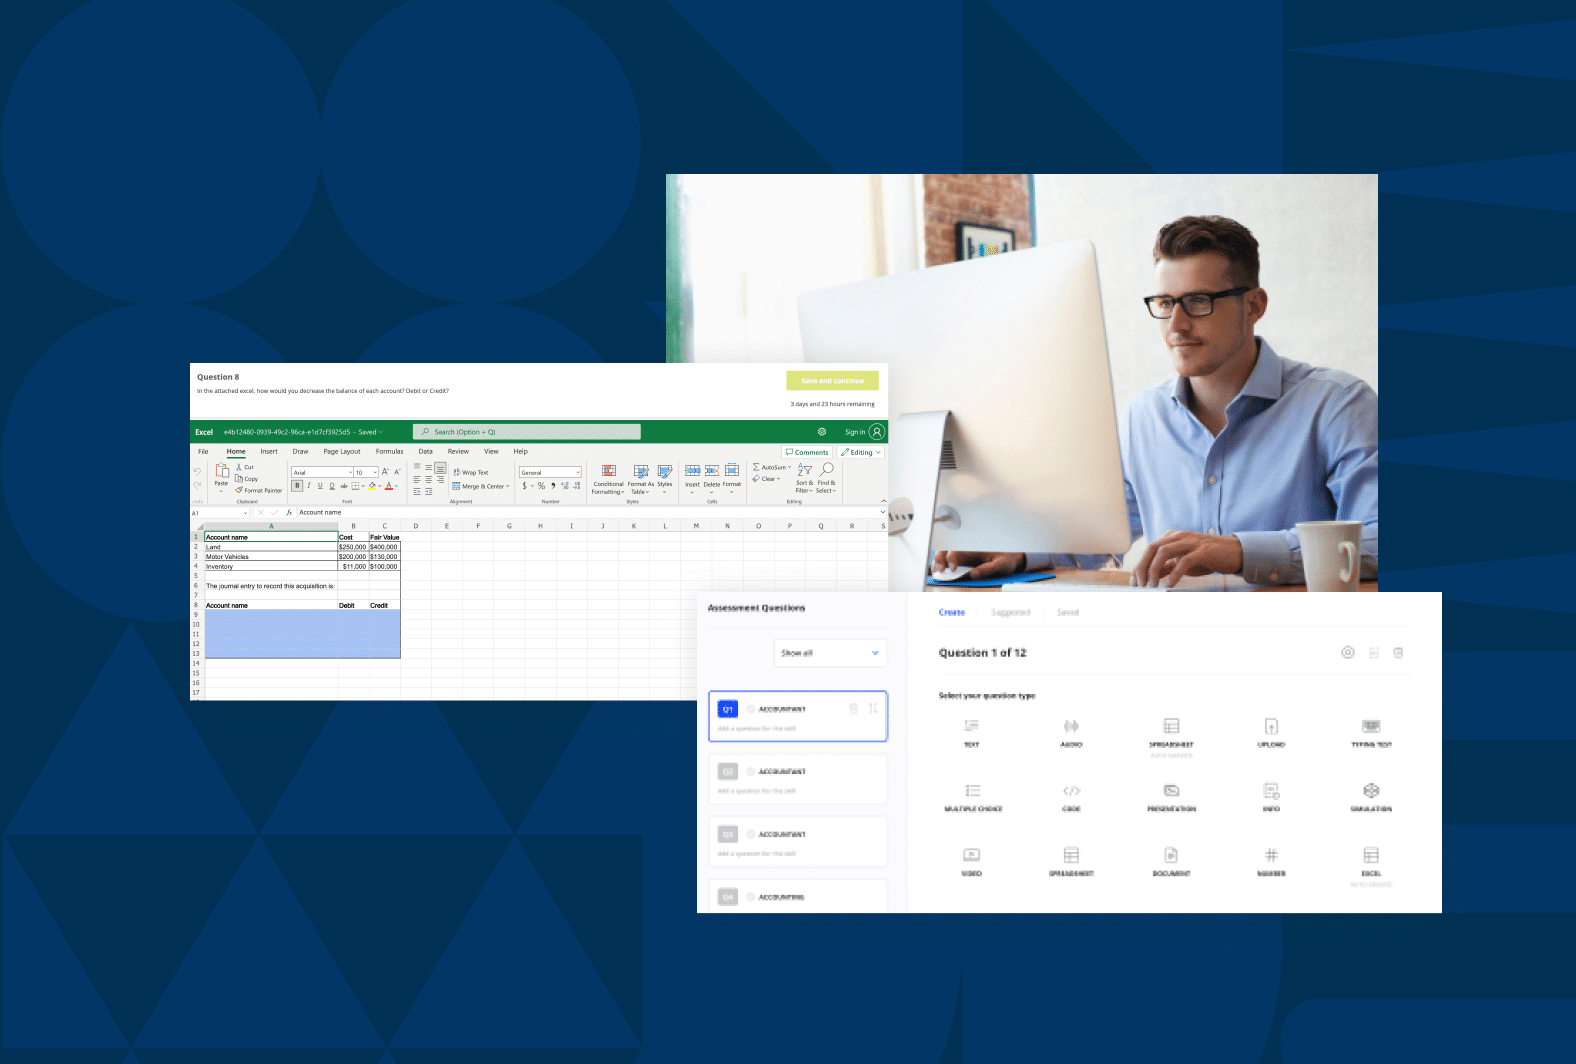Image resolution: width=1576 pixels, height=1064 pixels.
Task: Click the trash icon on Q1 card
Action: [x=853, y=708]
